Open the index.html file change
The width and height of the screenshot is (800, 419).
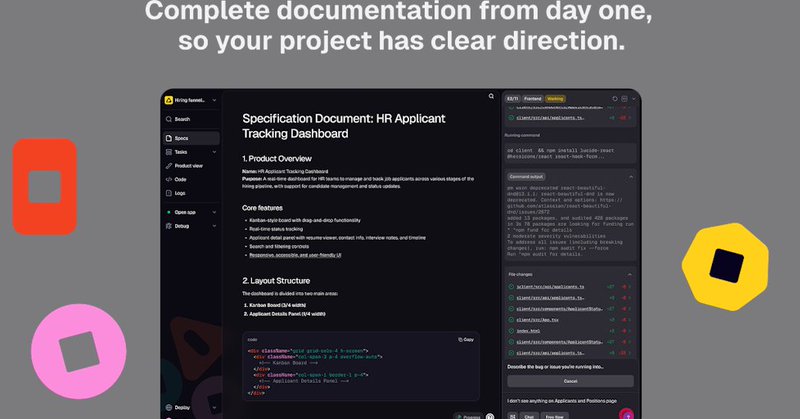(x=528, y=331)
